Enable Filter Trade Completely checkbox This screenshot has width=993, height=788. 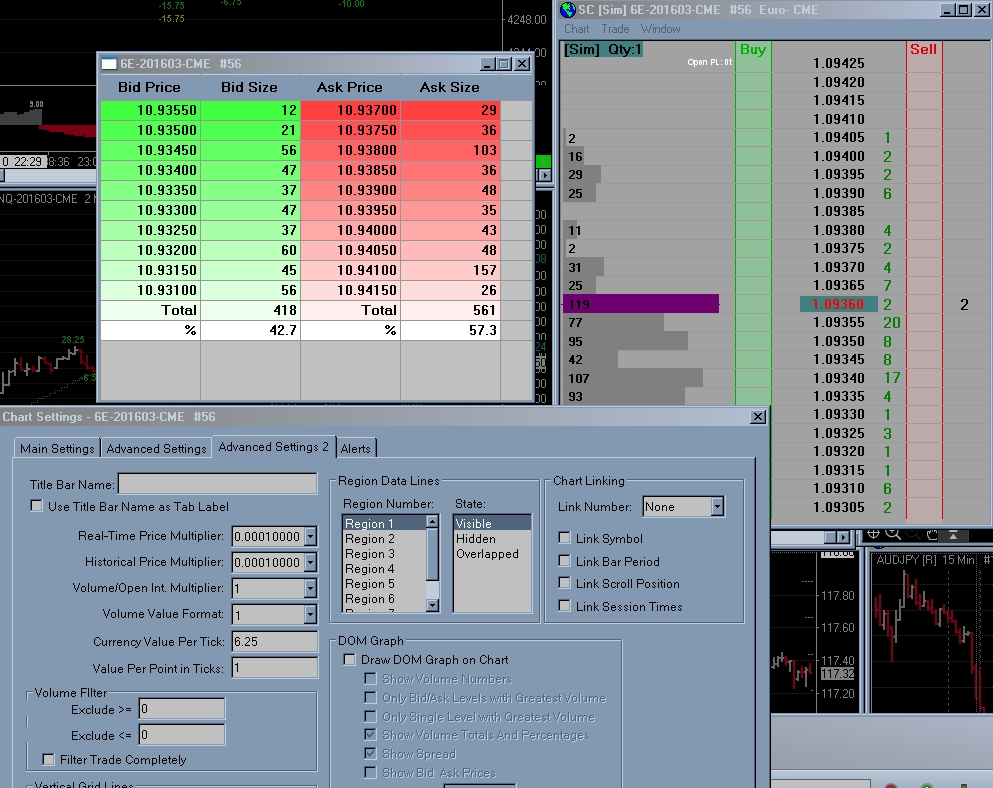[48, 760]
